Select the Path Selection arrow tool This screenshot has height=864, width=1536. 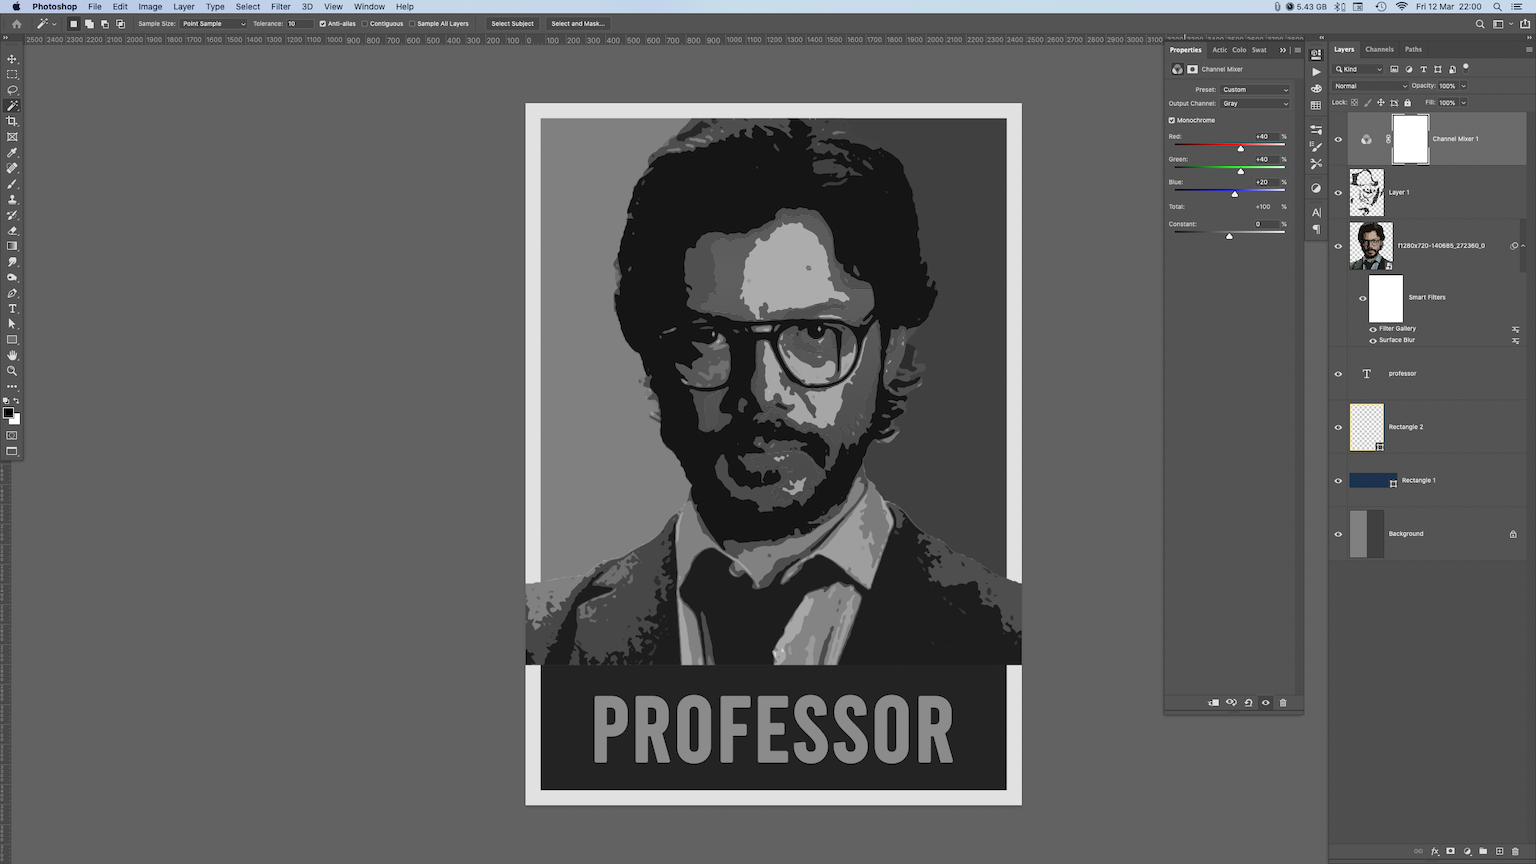[x=12, y=324]
